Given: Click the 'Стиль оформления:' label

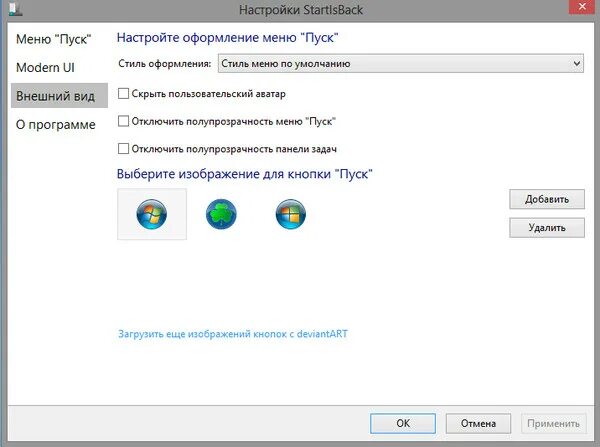Looking at the screenshot, I should coord(165,64).
